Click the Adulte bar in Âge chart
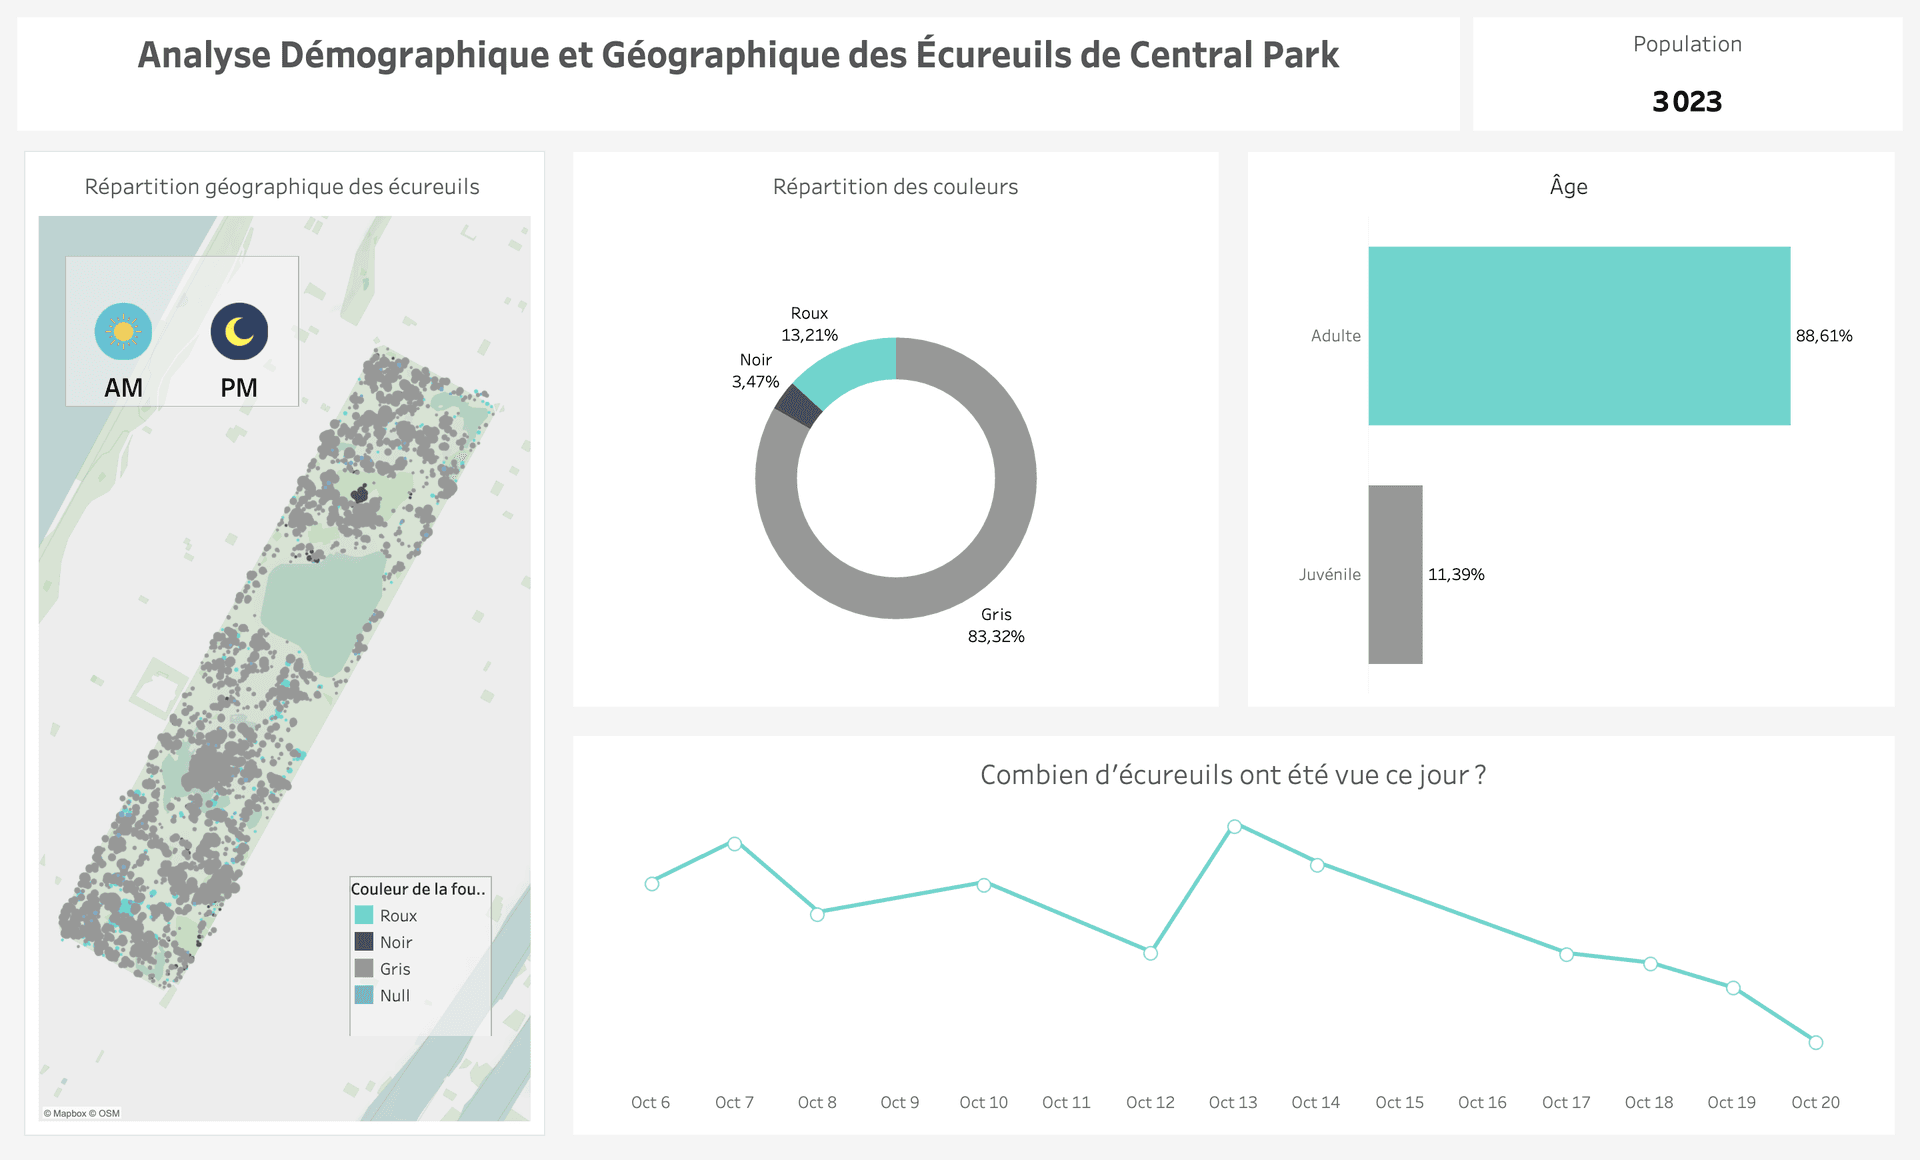 coord(1578,336)
